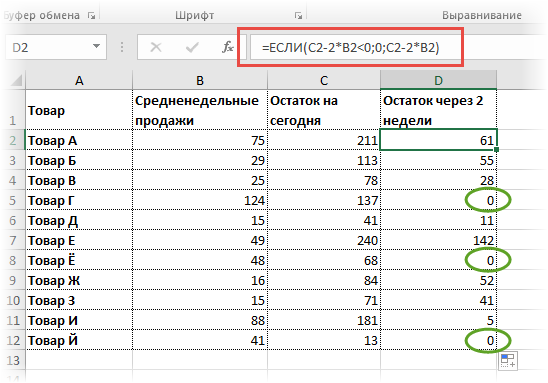The image size is (548, 383).
Task: Select the cell 'Товар И'
Action: click(79, 320)
